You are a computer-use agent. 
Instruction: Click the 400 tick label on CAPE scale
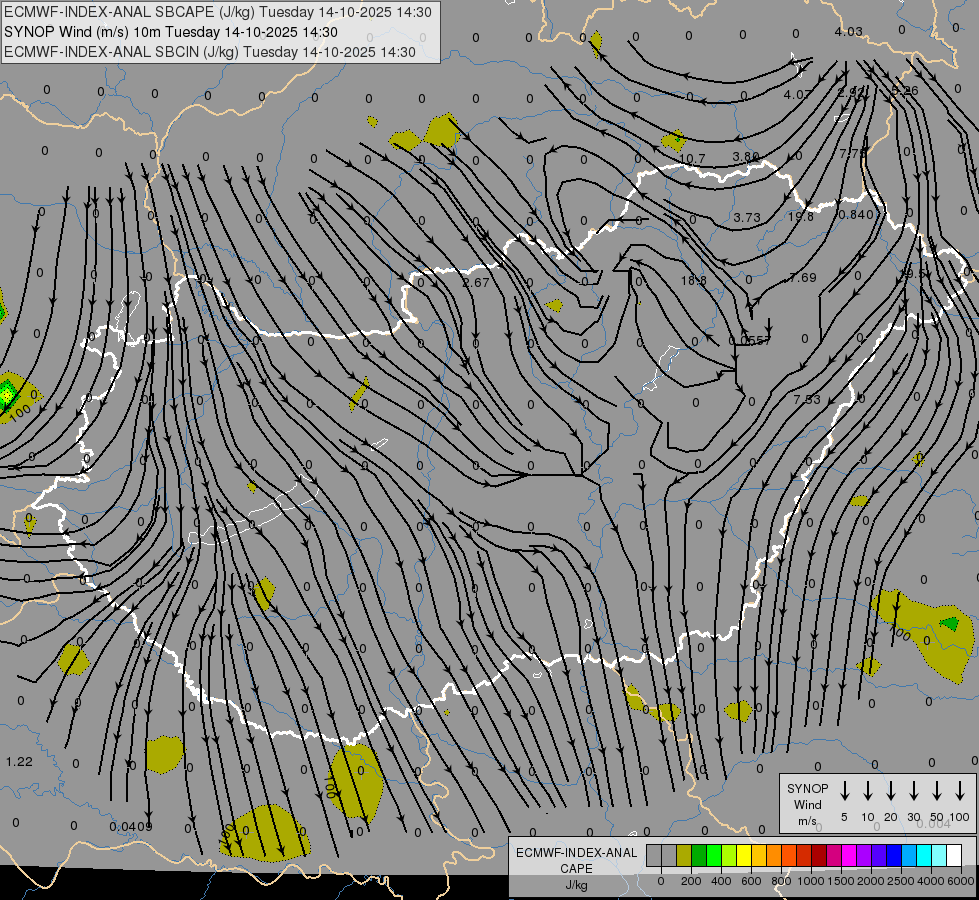coord(721,881)
